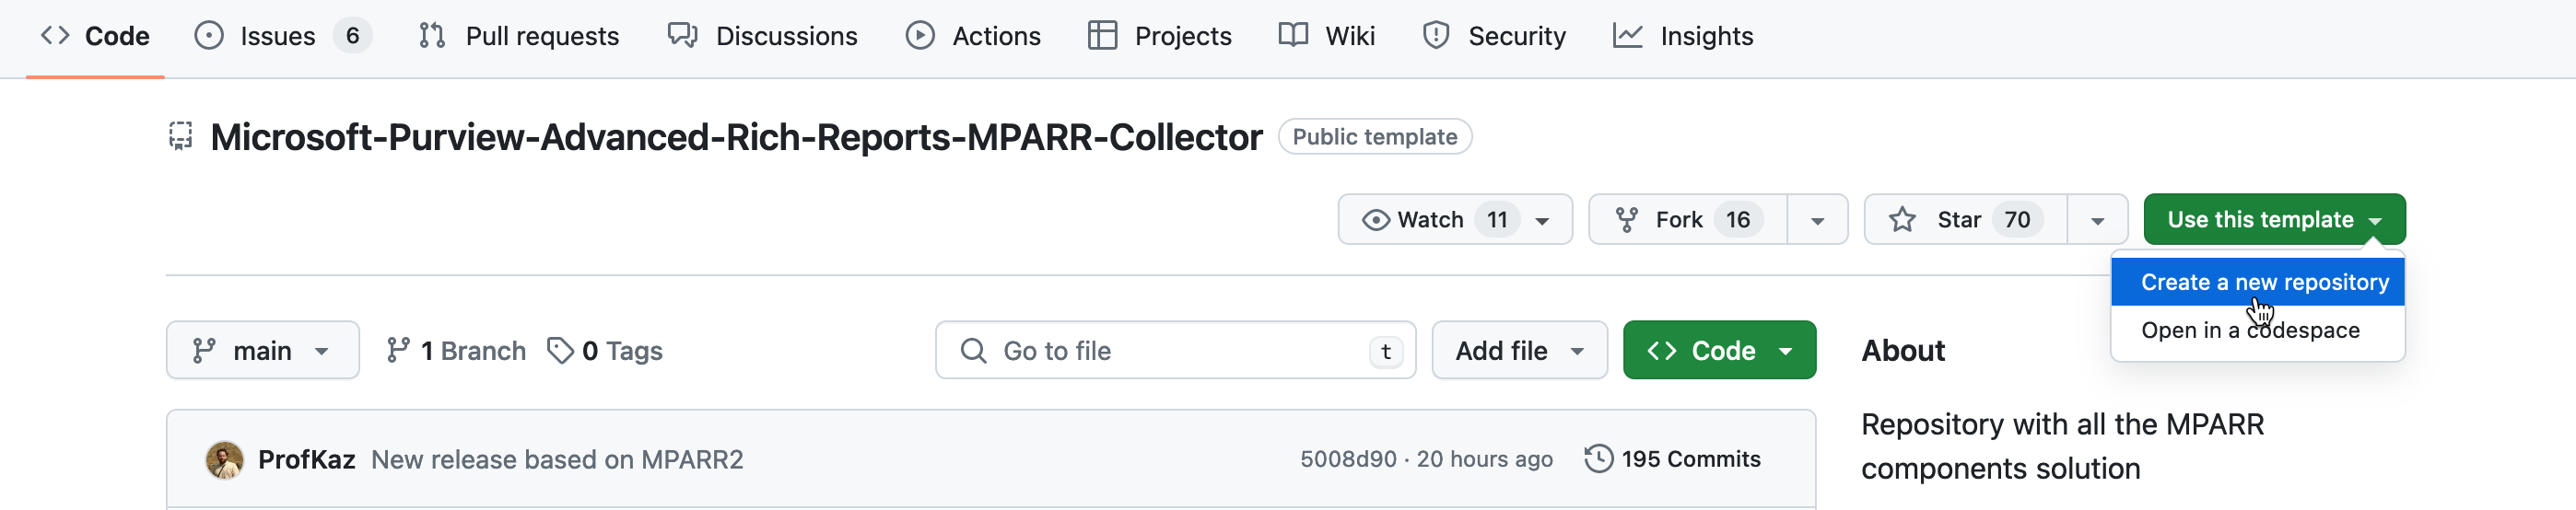Open the Issues tab

click(x=279, y=36)
